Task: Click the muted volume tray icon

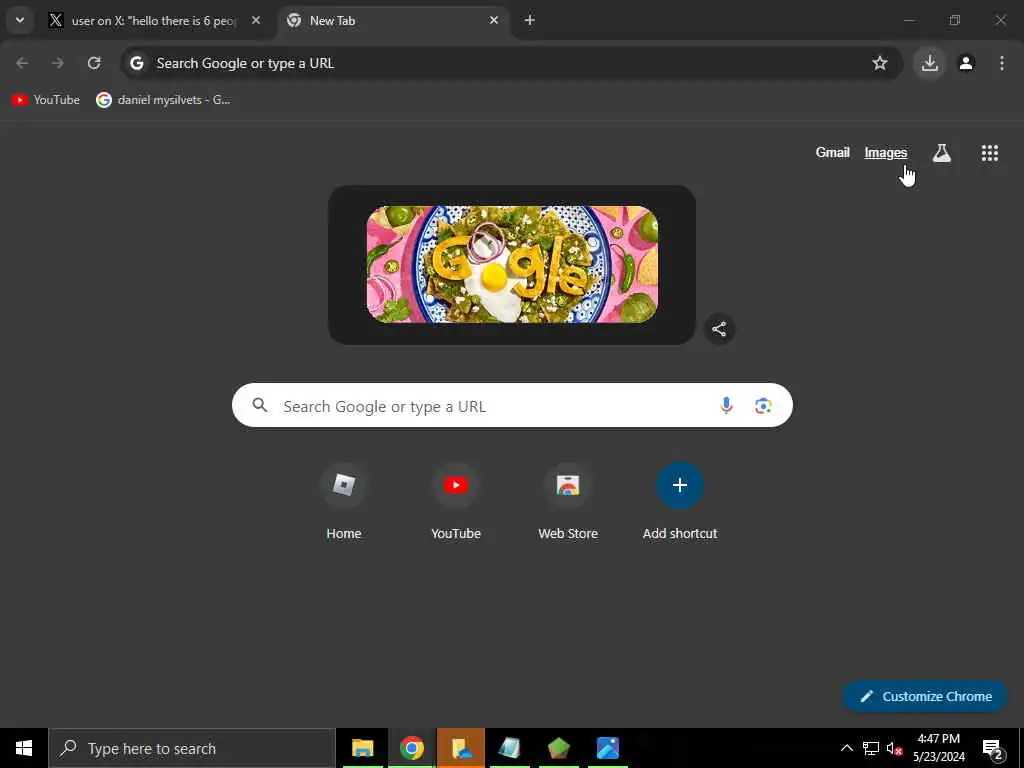Action: (894, 748)
